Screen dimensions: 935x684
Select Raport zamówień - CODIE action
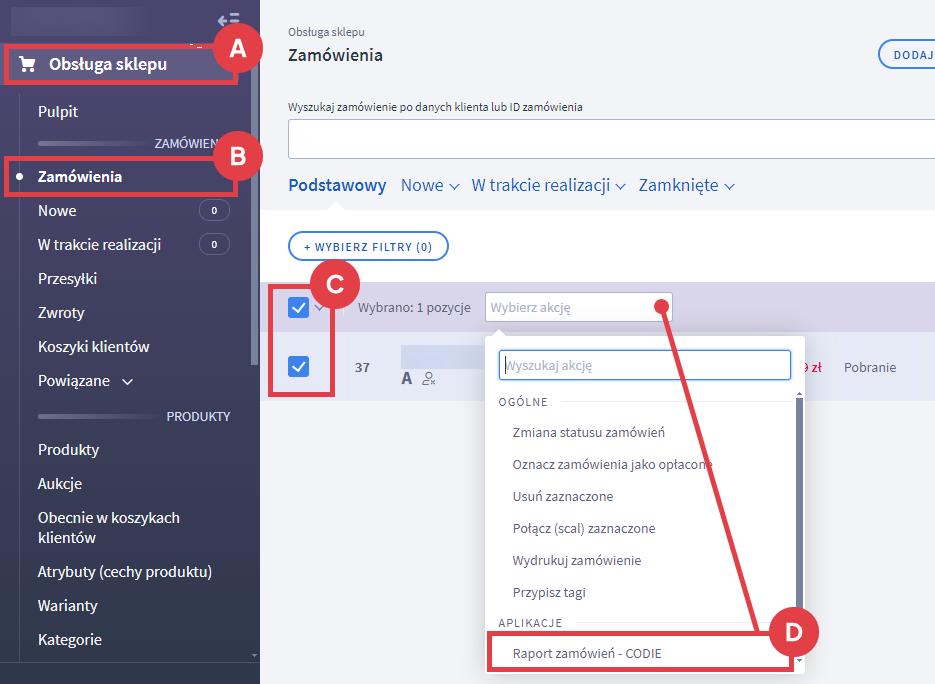coord(587,654)
